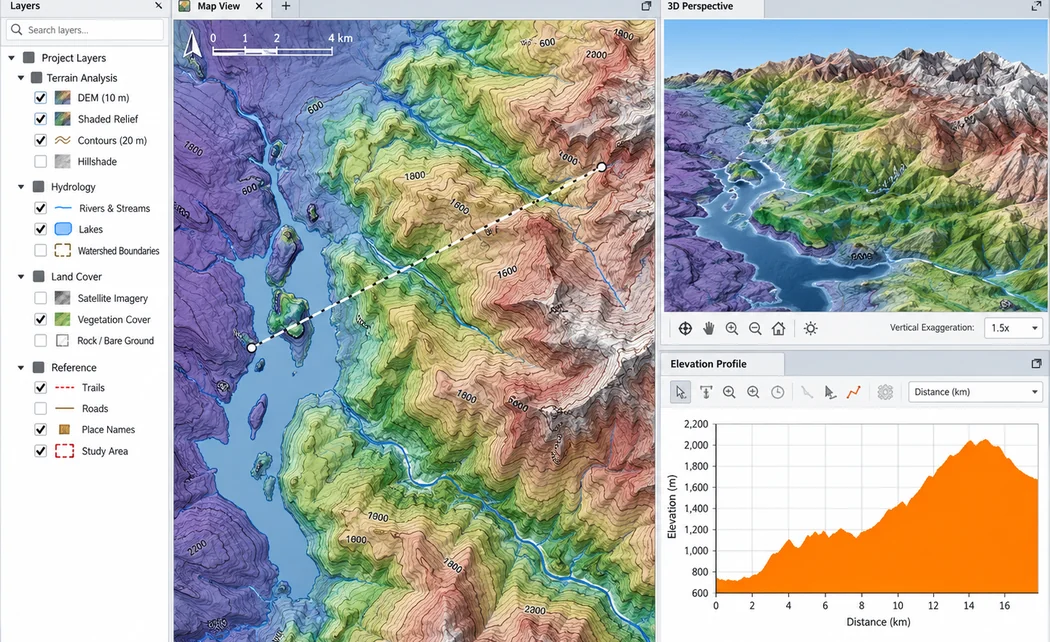Screen dimensions: 1050x642
Task: Enable the Hillshade layer checkbox
Action: point(41,161)
